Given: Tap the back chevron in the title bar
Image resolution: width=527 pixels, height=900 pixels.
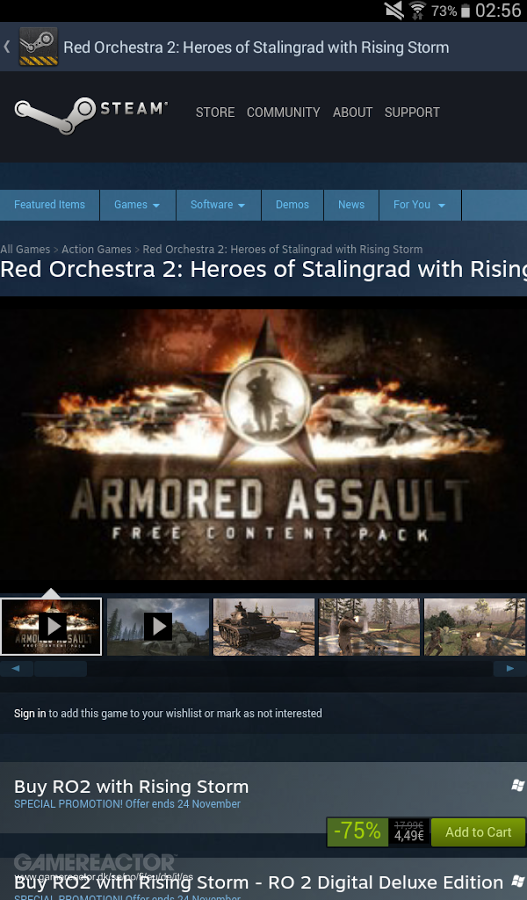Looking at the screenshot, I should [7, 47].
